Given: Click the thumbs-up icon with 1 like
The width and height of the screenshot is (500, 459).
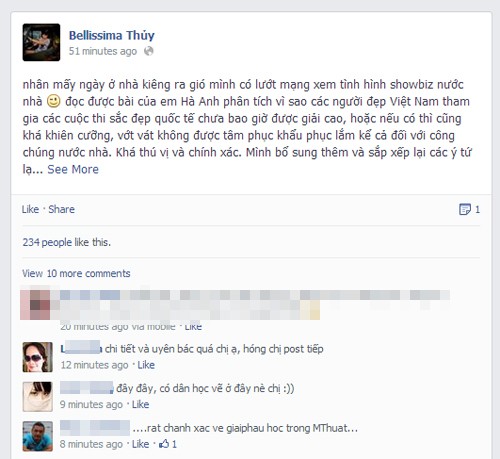Looking at the screenshot, I should pos(164,444).
